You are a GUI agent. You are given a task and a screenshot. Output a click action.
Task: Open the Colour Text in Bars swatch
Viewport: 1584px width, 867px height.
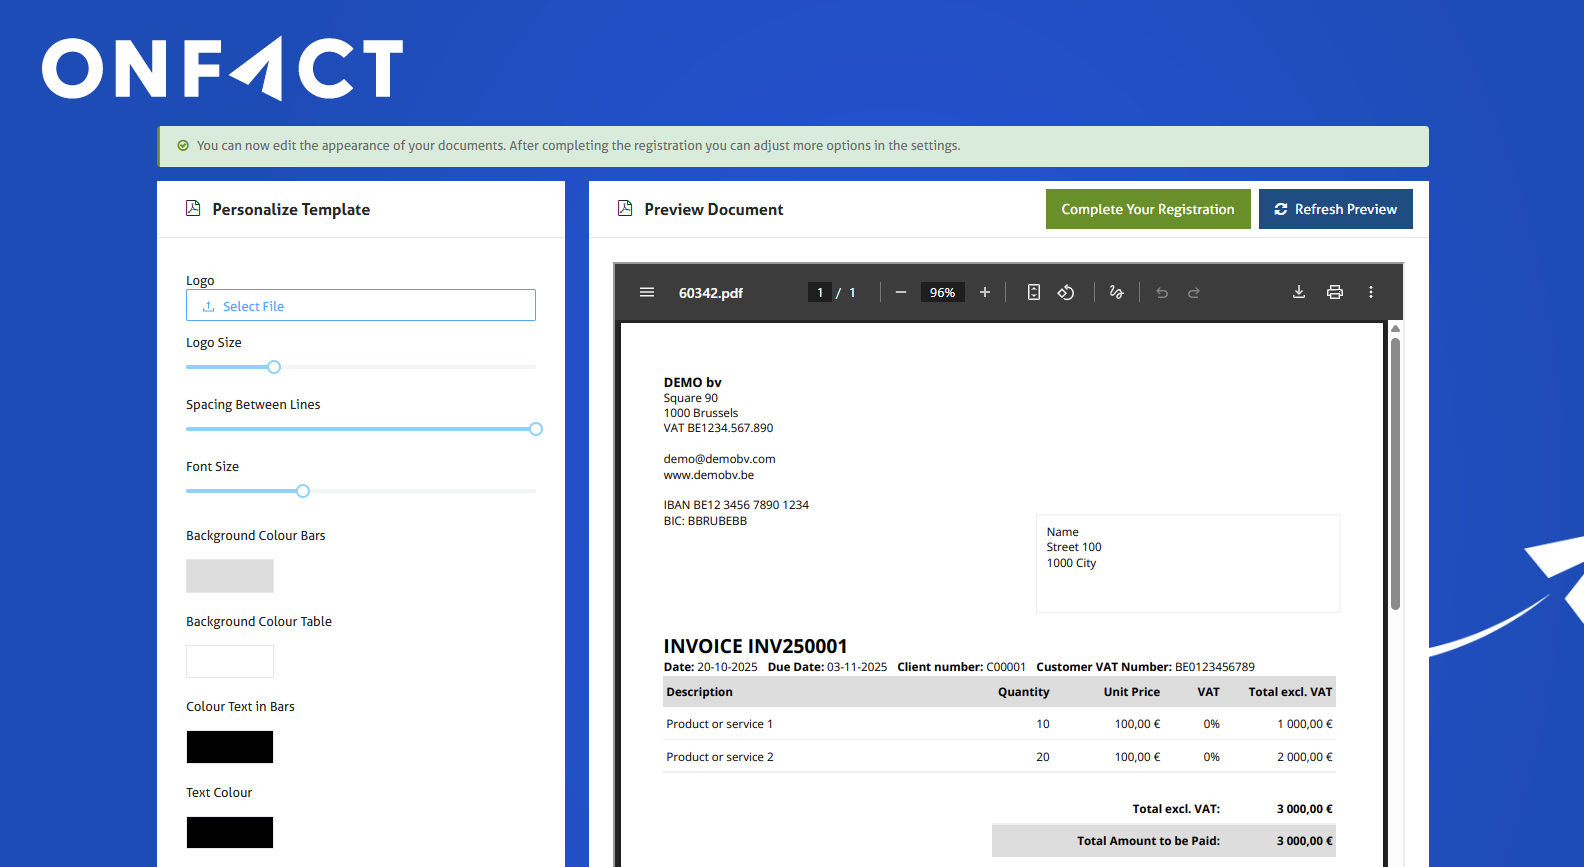coord(230,747)
